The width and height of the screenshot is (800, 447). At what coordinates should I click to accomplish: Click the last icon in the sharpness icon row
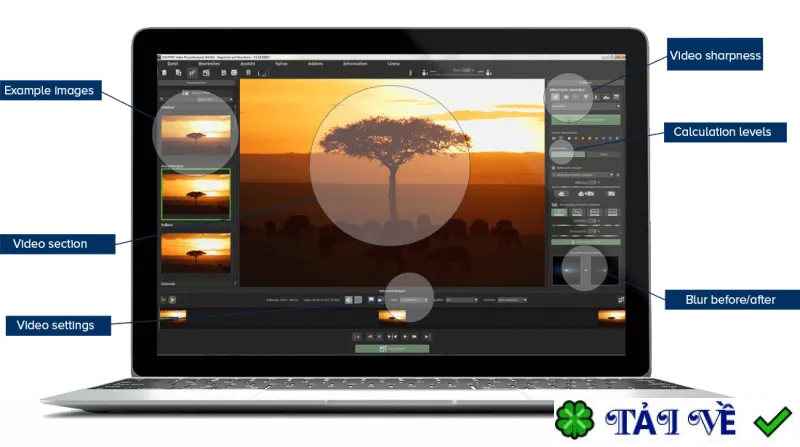(616, 97)
